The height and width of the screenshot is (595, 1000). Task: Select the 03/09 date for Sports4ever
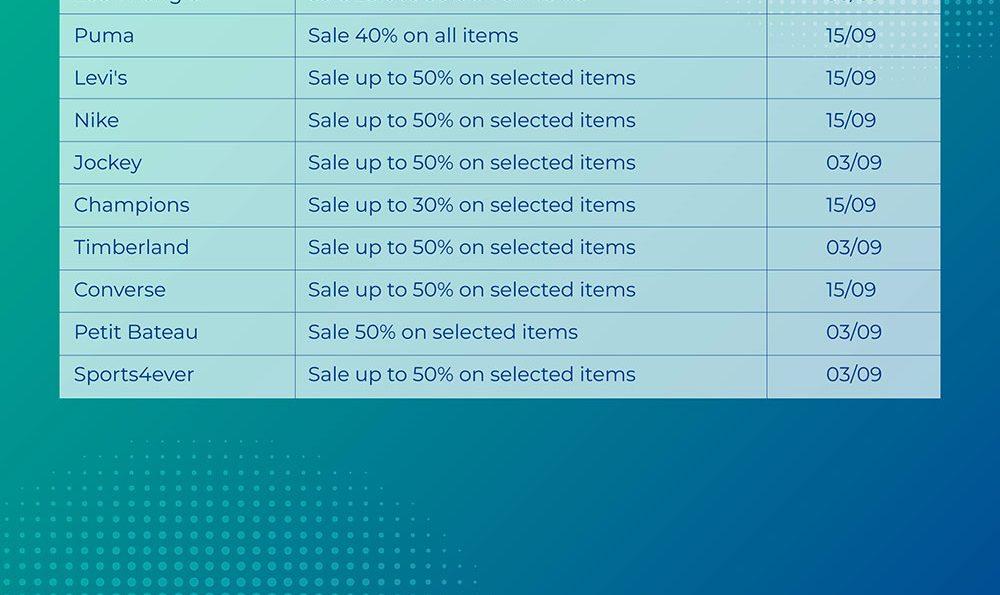tap(854, 375)
